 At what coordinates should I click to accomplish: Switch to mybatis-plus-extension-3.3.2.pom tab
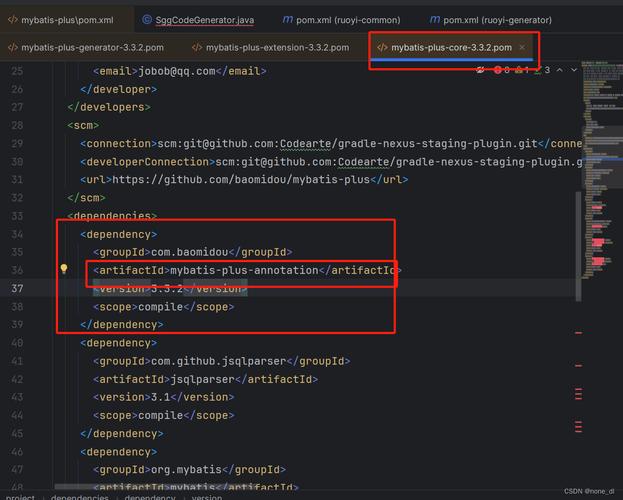click(271, 48)
